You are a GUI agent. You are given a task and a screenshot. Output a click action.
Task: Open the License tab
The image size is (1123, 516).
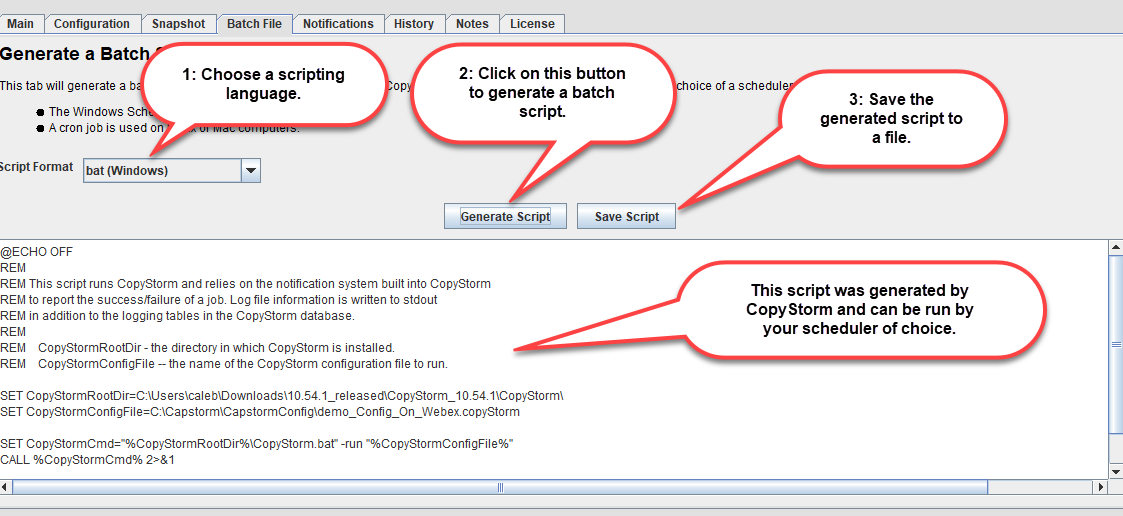click(532, 24)
